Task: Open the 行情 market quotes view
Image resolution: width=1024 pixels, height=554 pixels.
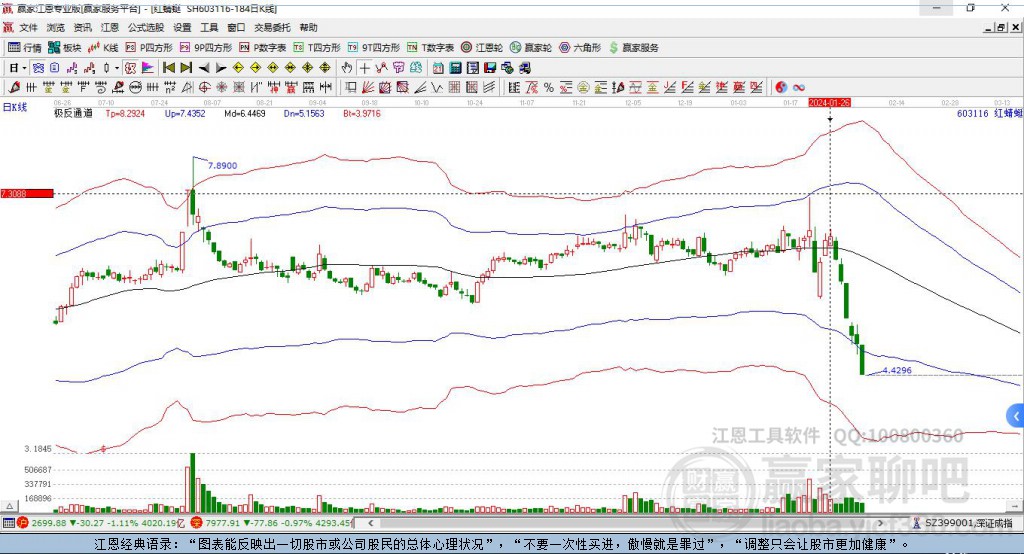Action: click(x=24, y=48)
